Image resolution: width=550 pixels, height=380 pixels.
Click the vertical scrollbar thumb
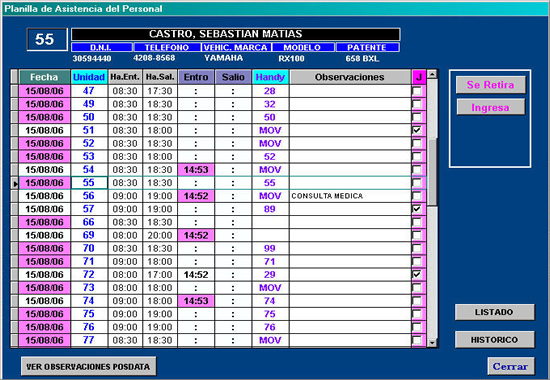(x=432, y=172)
